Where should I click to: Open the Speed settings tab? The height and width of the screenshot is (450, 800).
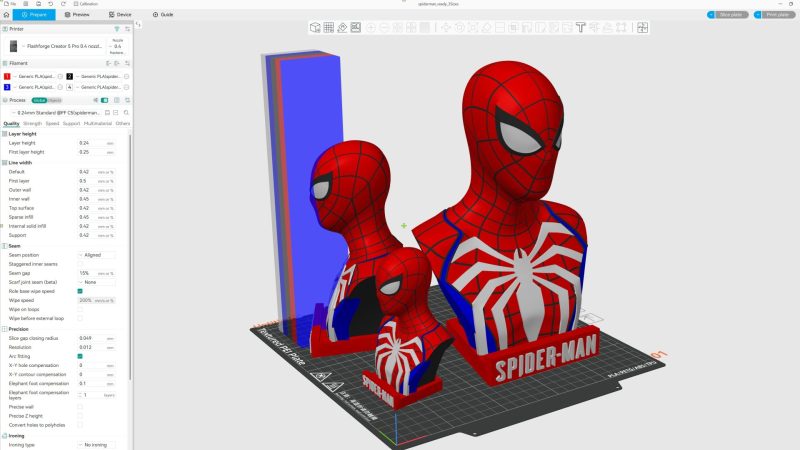point(53,123)
